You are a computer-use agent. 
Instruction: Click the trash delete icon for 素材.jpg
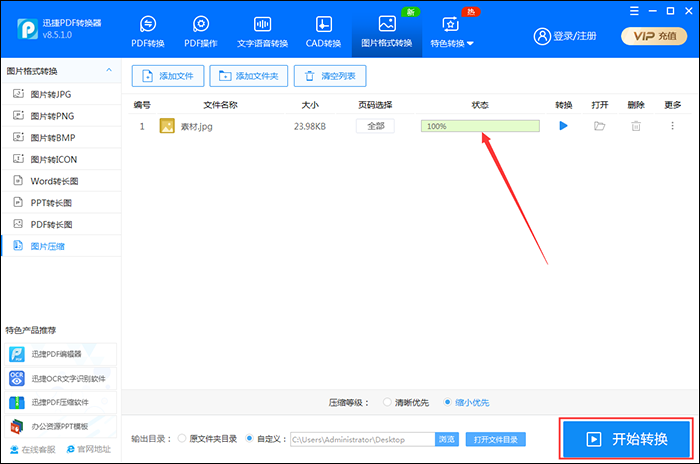[636, 126]
